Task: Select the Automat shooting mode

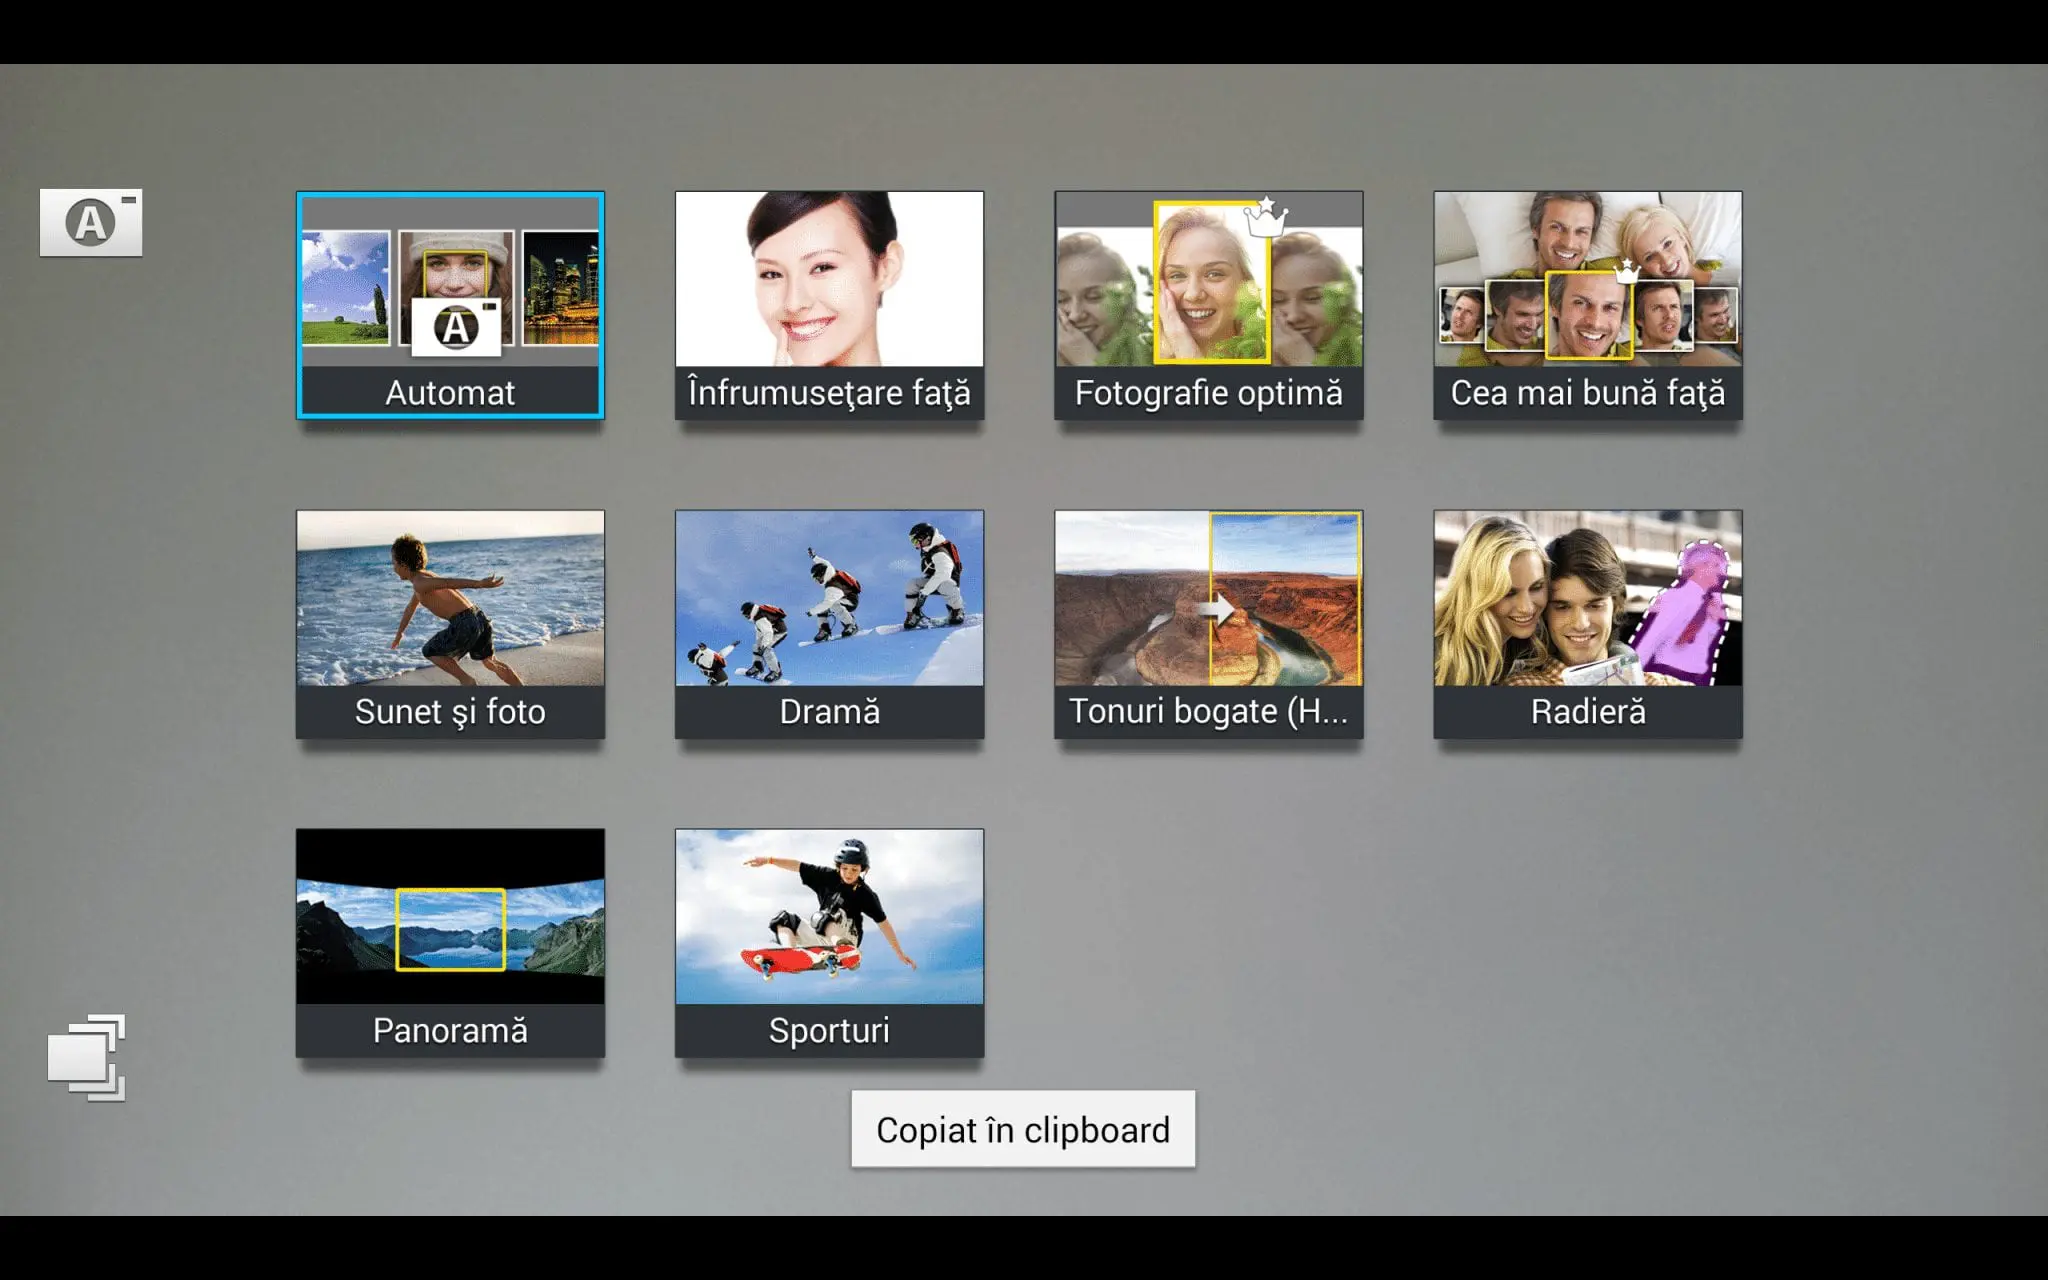Action: click(x=450, y=305)
